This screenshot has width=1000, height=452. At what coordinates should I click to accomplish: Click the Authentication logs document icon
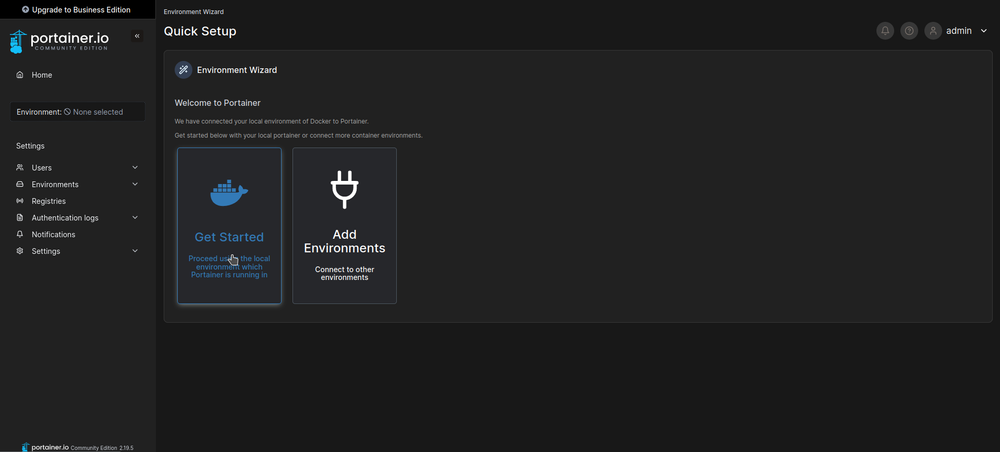point(20,217)
